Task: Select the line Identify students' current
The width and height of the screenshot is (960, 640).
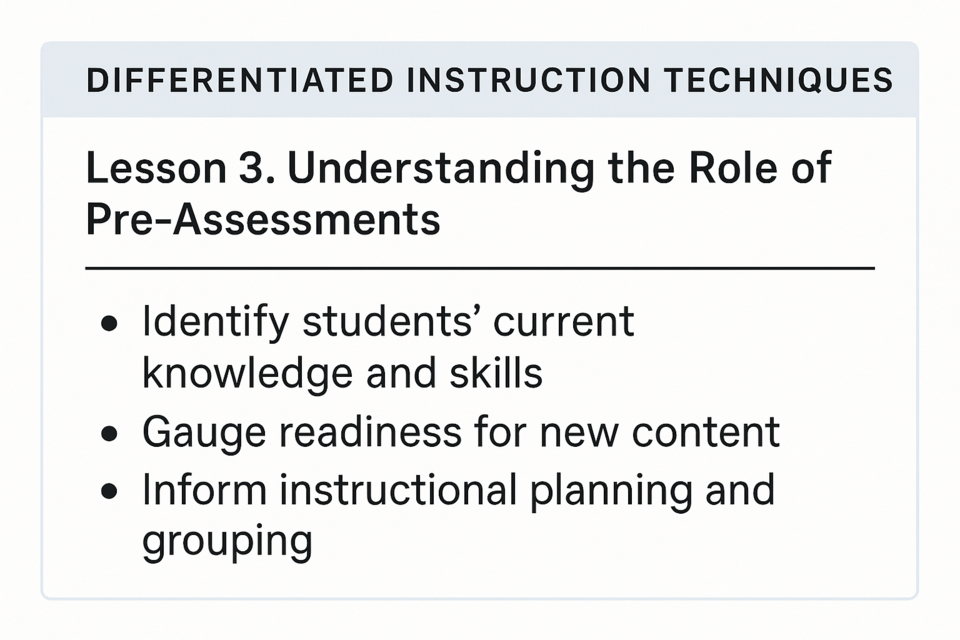Action: (388, 321)
